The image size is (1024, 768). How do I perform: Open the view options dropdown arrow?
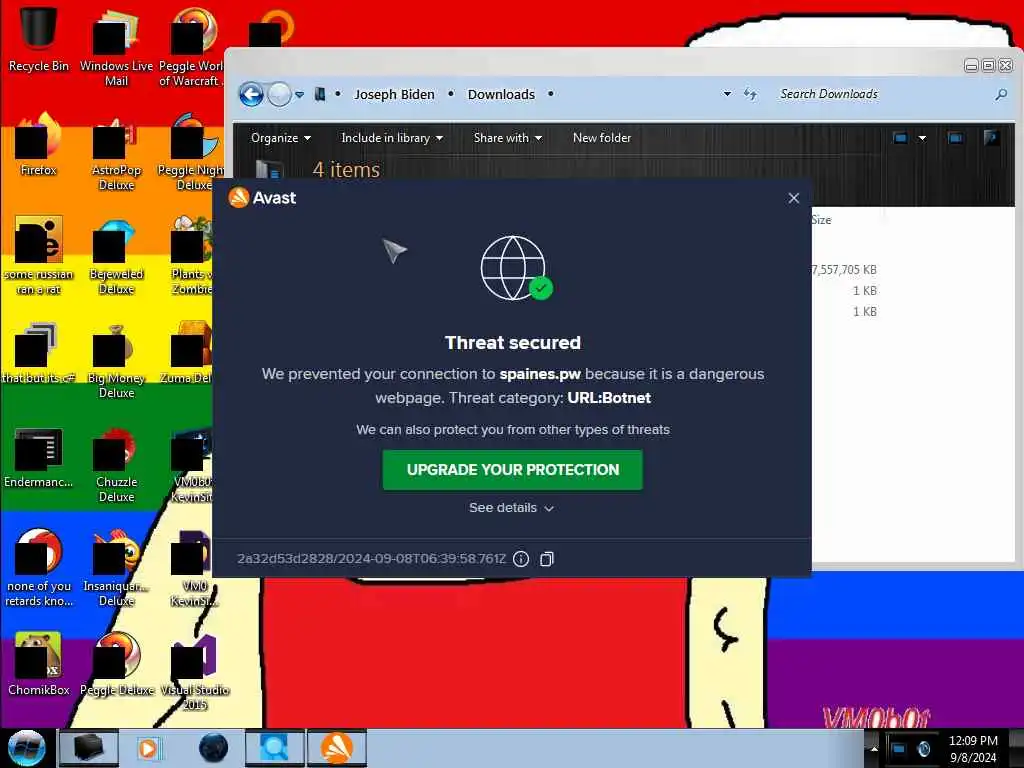click(x=922, y=138)
